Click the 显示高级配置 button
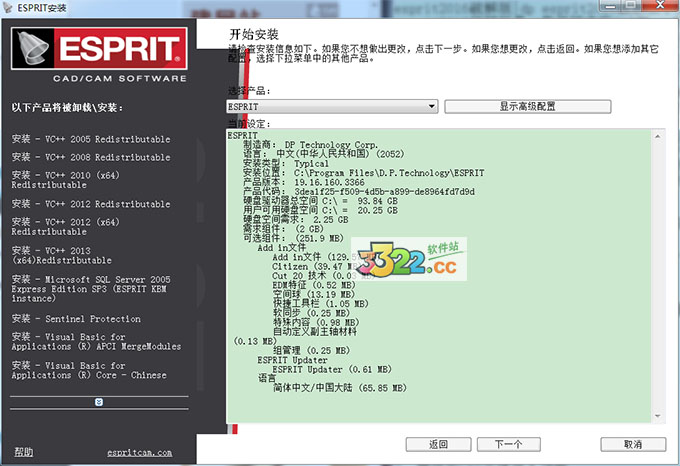Image resolution: width=680 pixels, height=466 pixels. 528,107
